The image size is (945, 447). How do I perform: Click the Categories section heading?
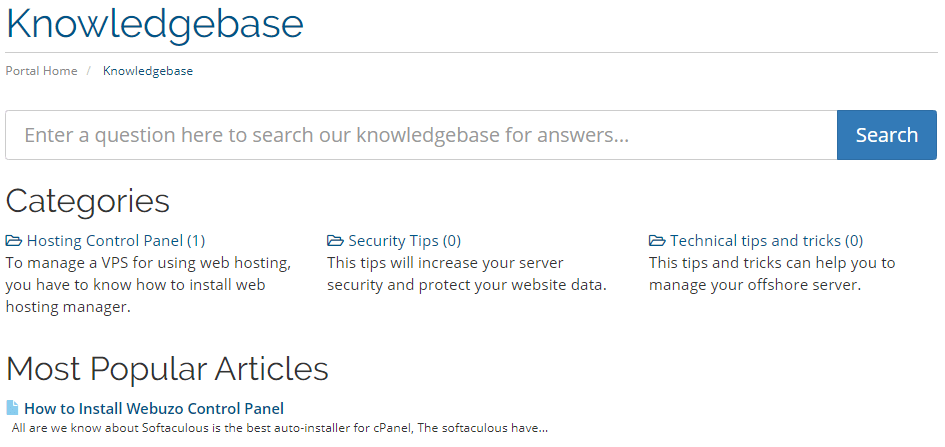tap(87, 201)
